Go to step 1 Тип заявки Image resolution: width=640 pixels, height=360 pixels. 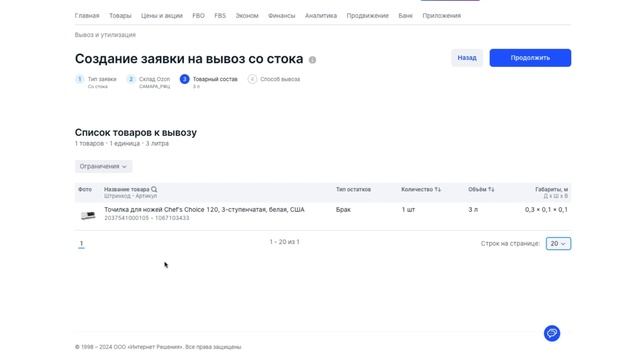point(96,81)
